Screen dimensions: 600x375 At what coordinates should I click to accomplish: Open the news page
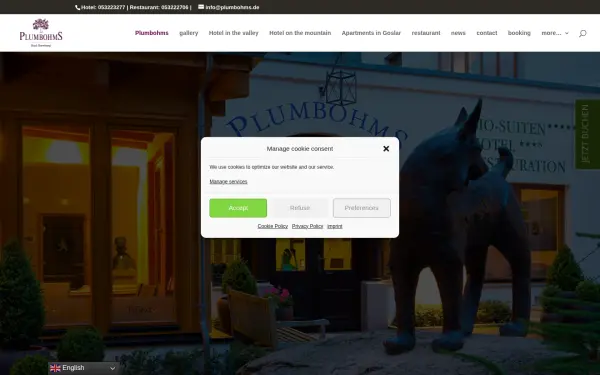tap(458, 33)
